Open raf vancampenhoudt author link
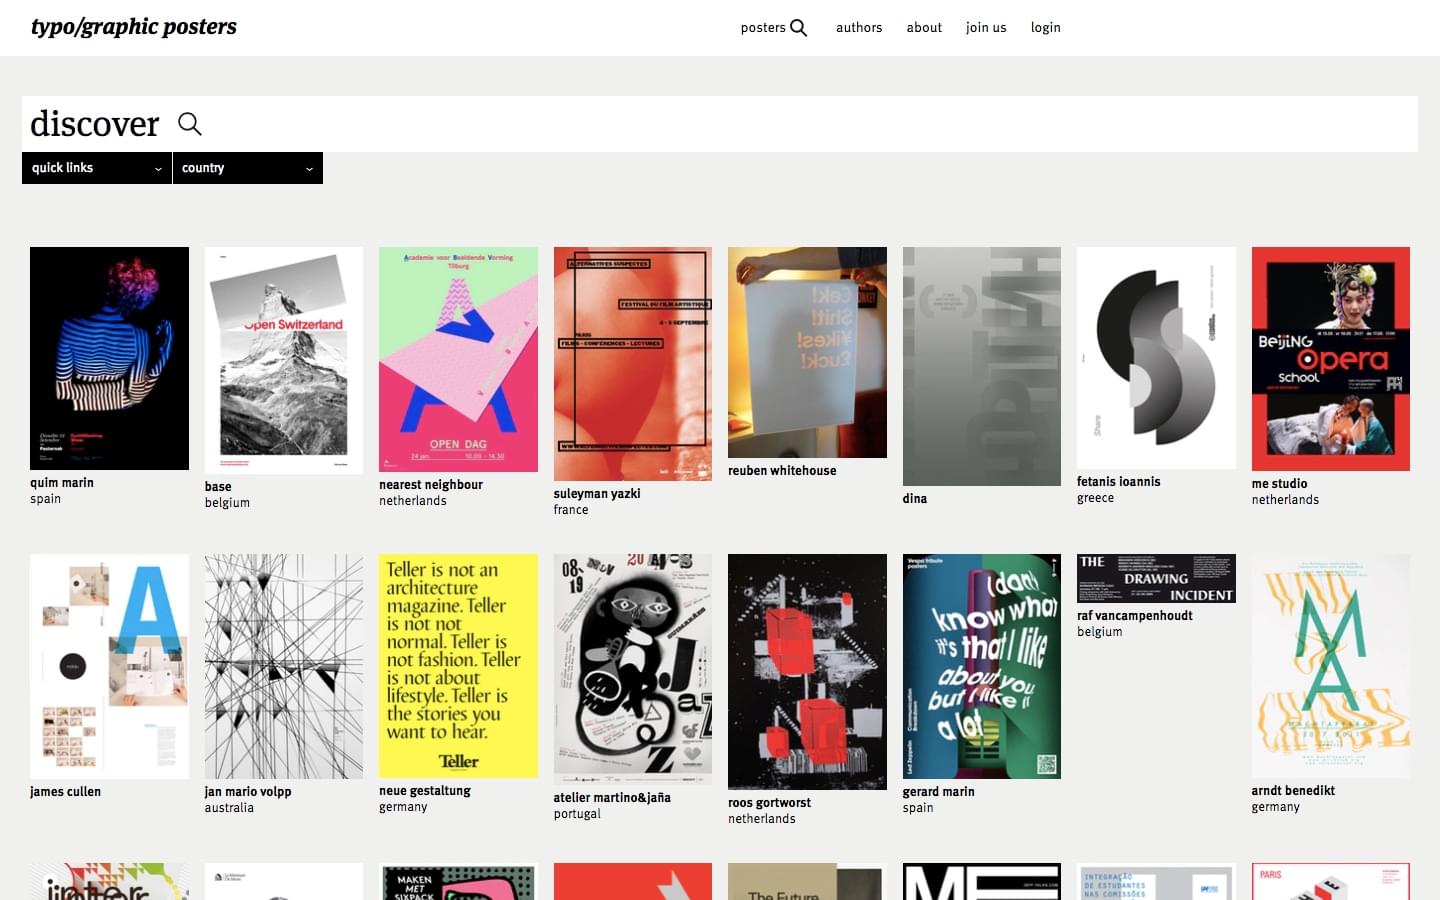The image size is (1440, 900). coord(1135,616)
